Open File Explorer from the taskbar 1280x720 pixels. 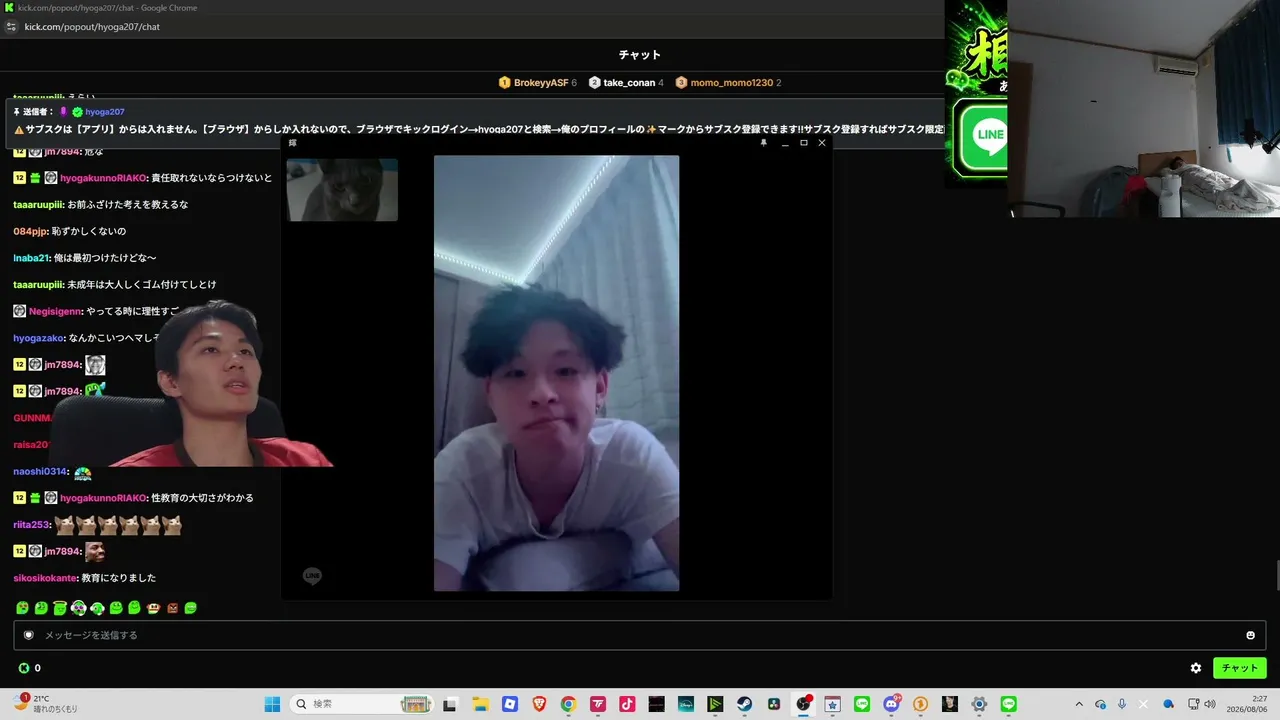pos(480,704)
